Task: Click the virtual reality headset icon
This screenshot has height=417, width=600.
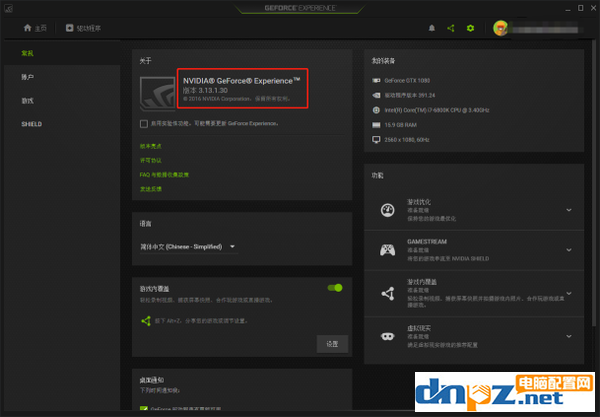Action: [387, 336]
